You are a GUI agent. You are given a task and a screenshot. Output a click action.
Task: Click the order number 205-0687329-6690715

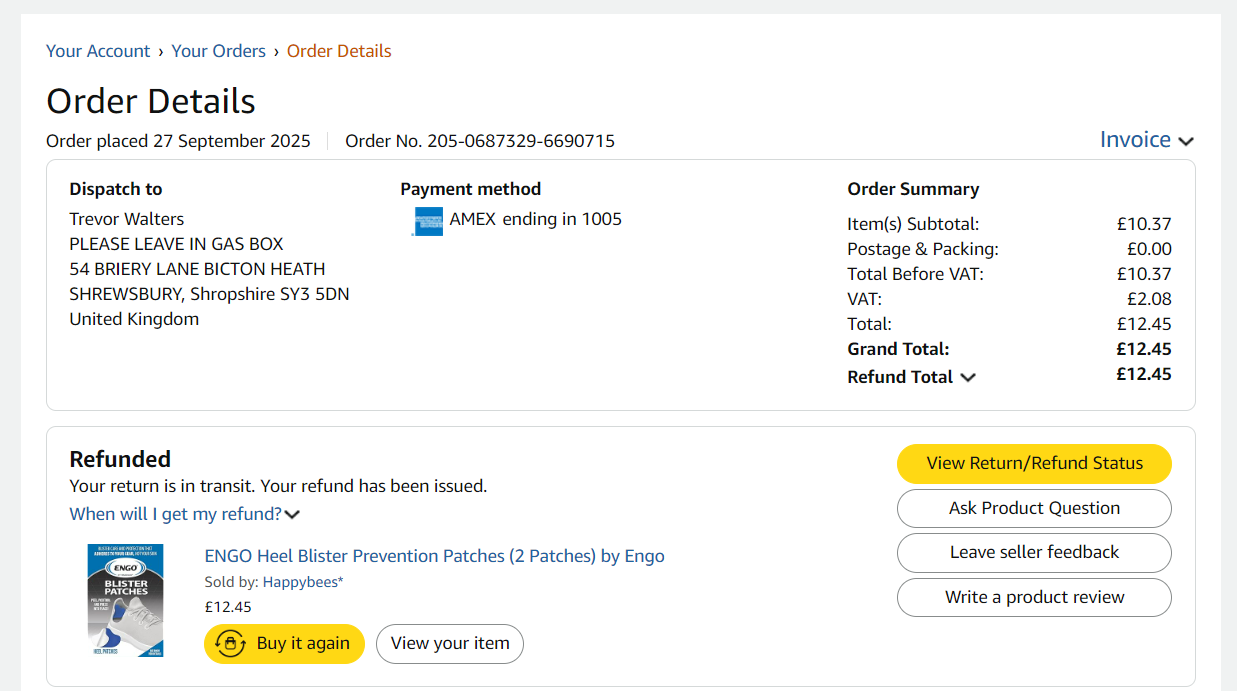521,141
